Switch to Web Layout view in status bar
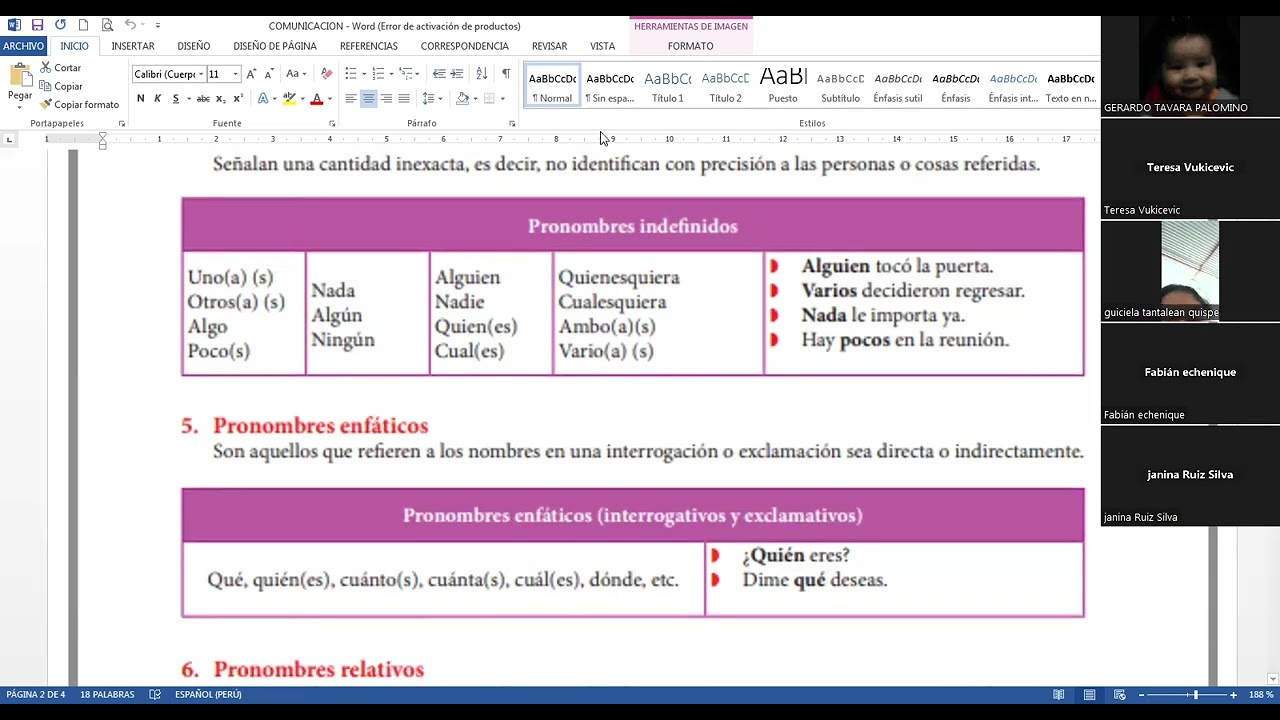Image resolution: width=1280 pixels, height=720 pixels. point(1120,694)
